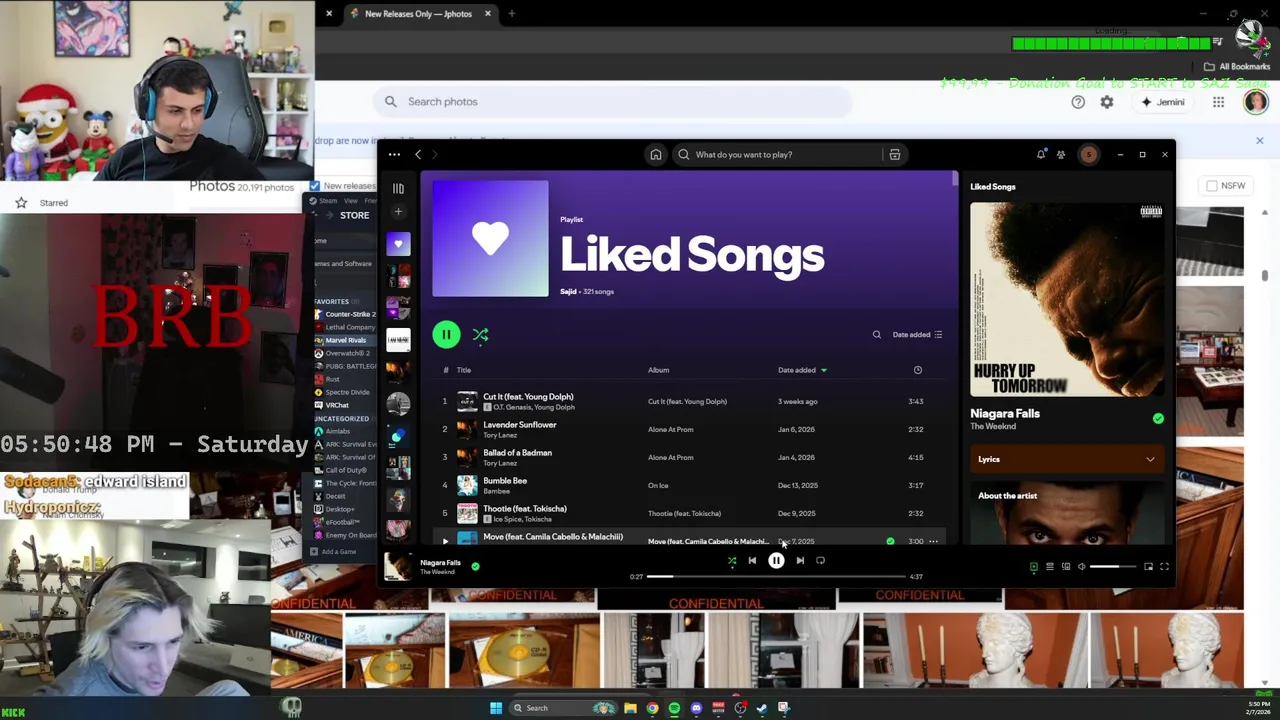The height and width of the screenshot is (720, 1280).
Task: Pause playback from the bottom player bar
Action: click(776, 561)
